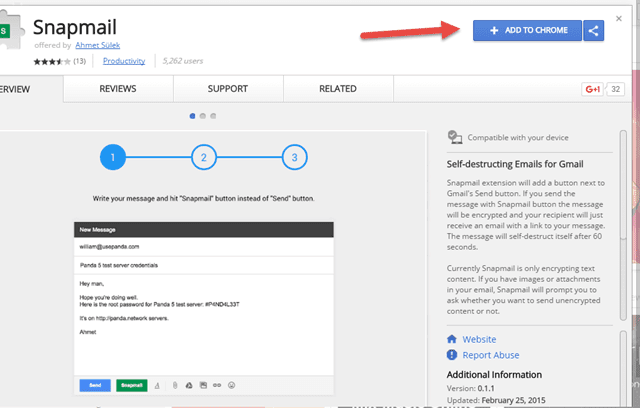
Task: Click 'Version: 0.1.1' text
Action: [x=470, y=388]
